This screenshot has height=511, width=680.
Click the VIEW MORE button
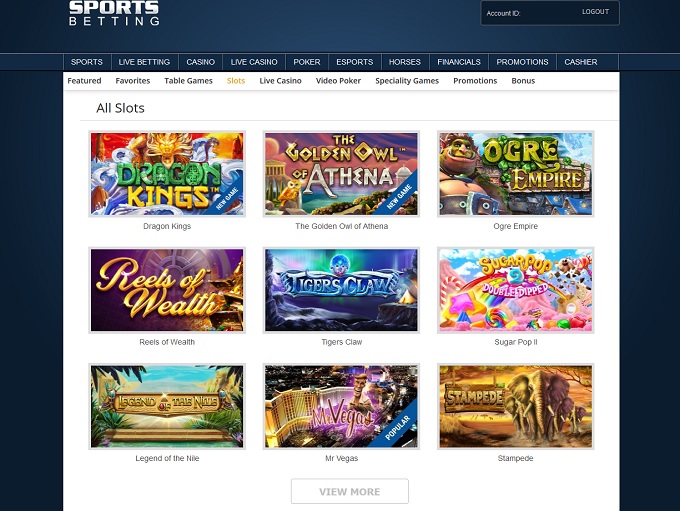tap(350, 491)
